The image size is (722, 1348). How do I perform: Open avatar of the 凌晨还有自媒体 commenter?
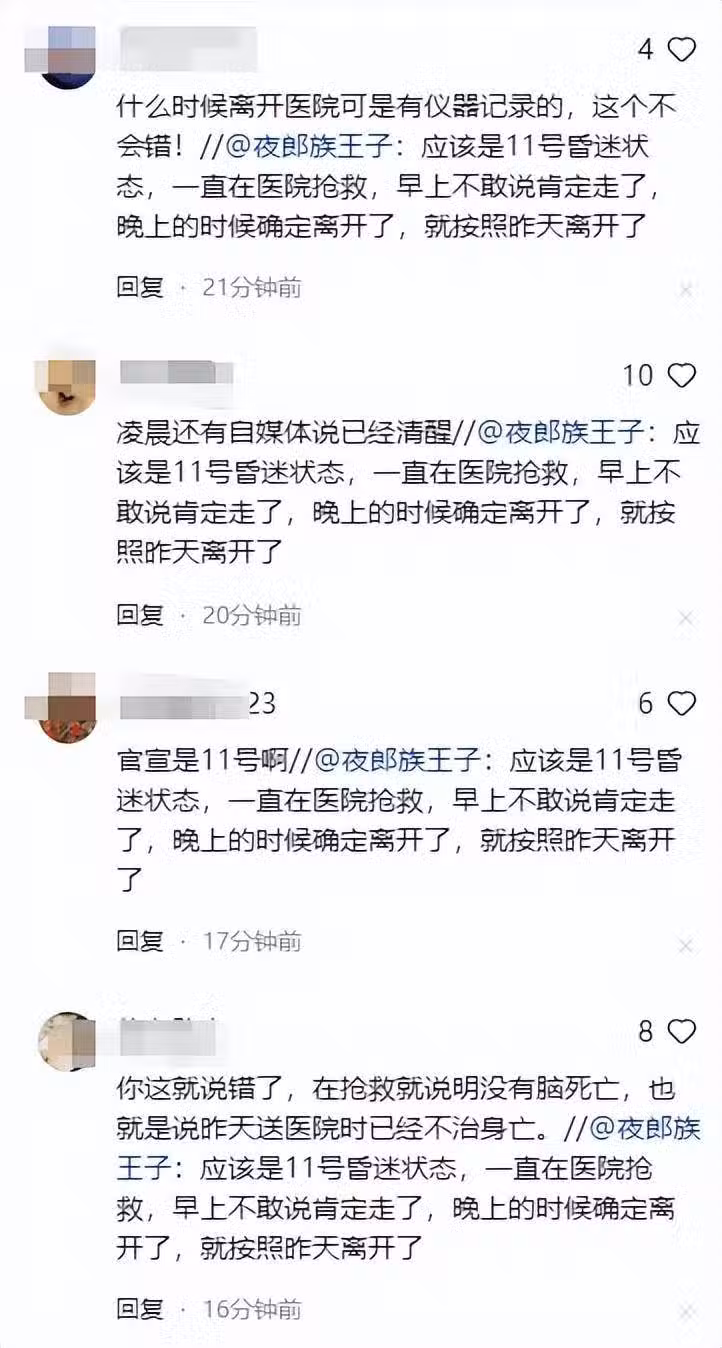(x=66, y=386)
